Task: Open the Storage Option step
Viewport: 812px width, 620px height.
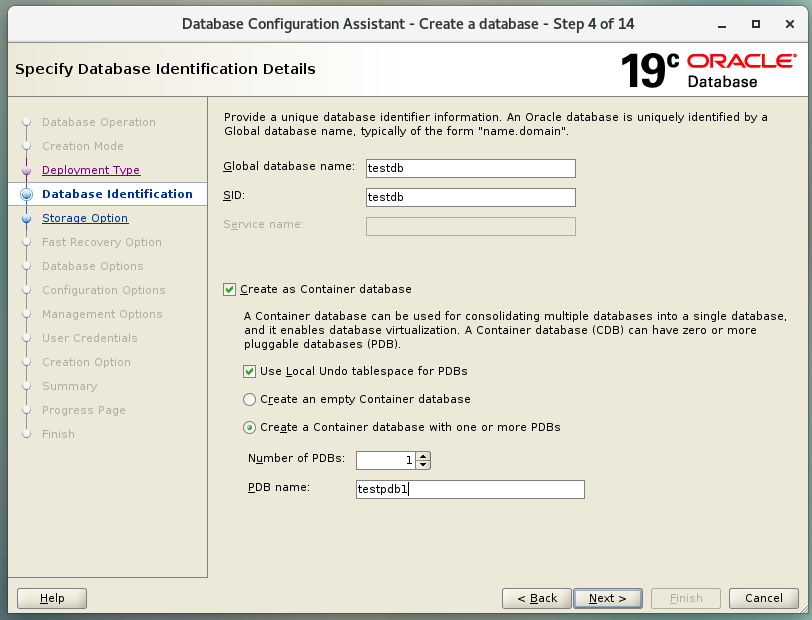Action: click(x=85, y=218)
